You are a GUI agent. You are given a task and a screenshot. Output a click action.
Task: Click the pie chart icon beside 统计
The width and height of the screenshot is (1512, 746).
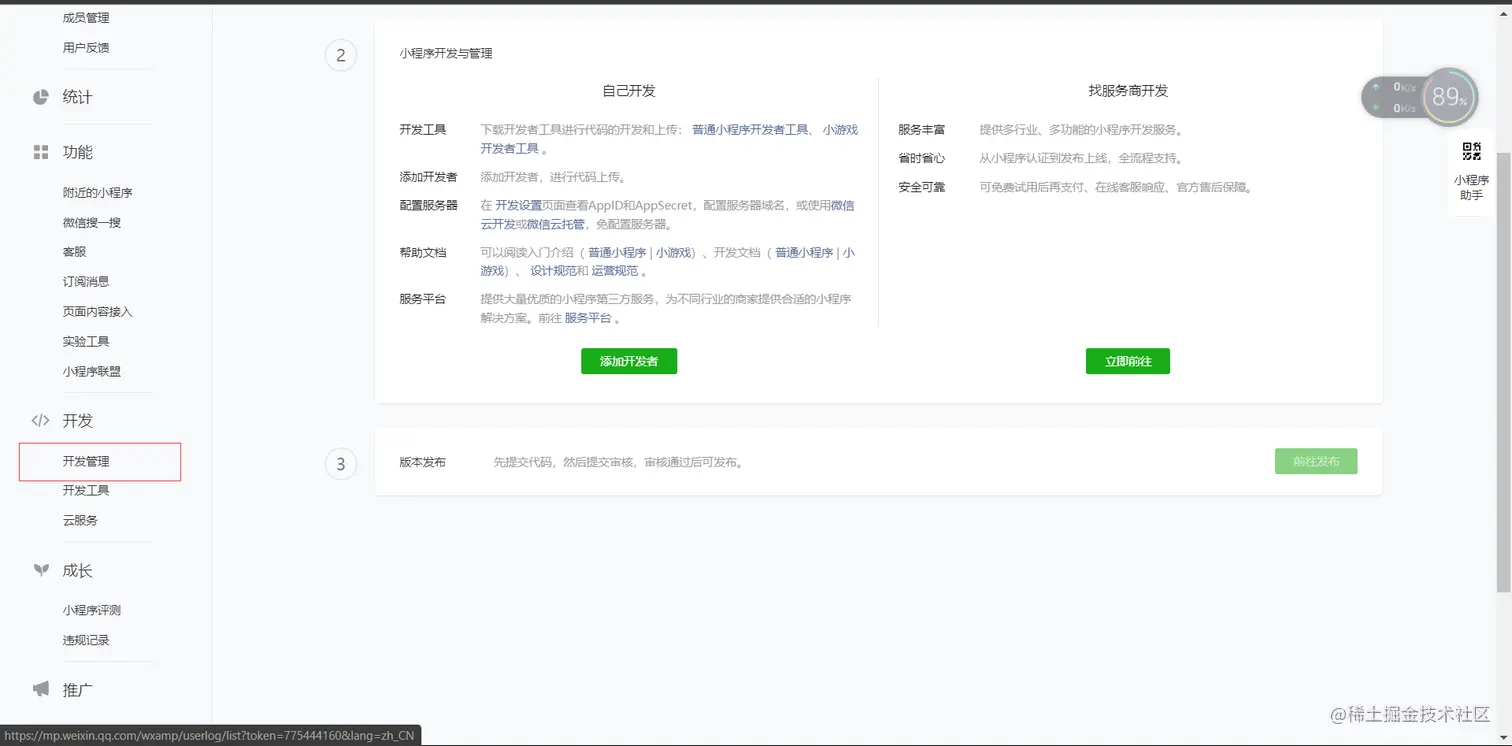41,97
